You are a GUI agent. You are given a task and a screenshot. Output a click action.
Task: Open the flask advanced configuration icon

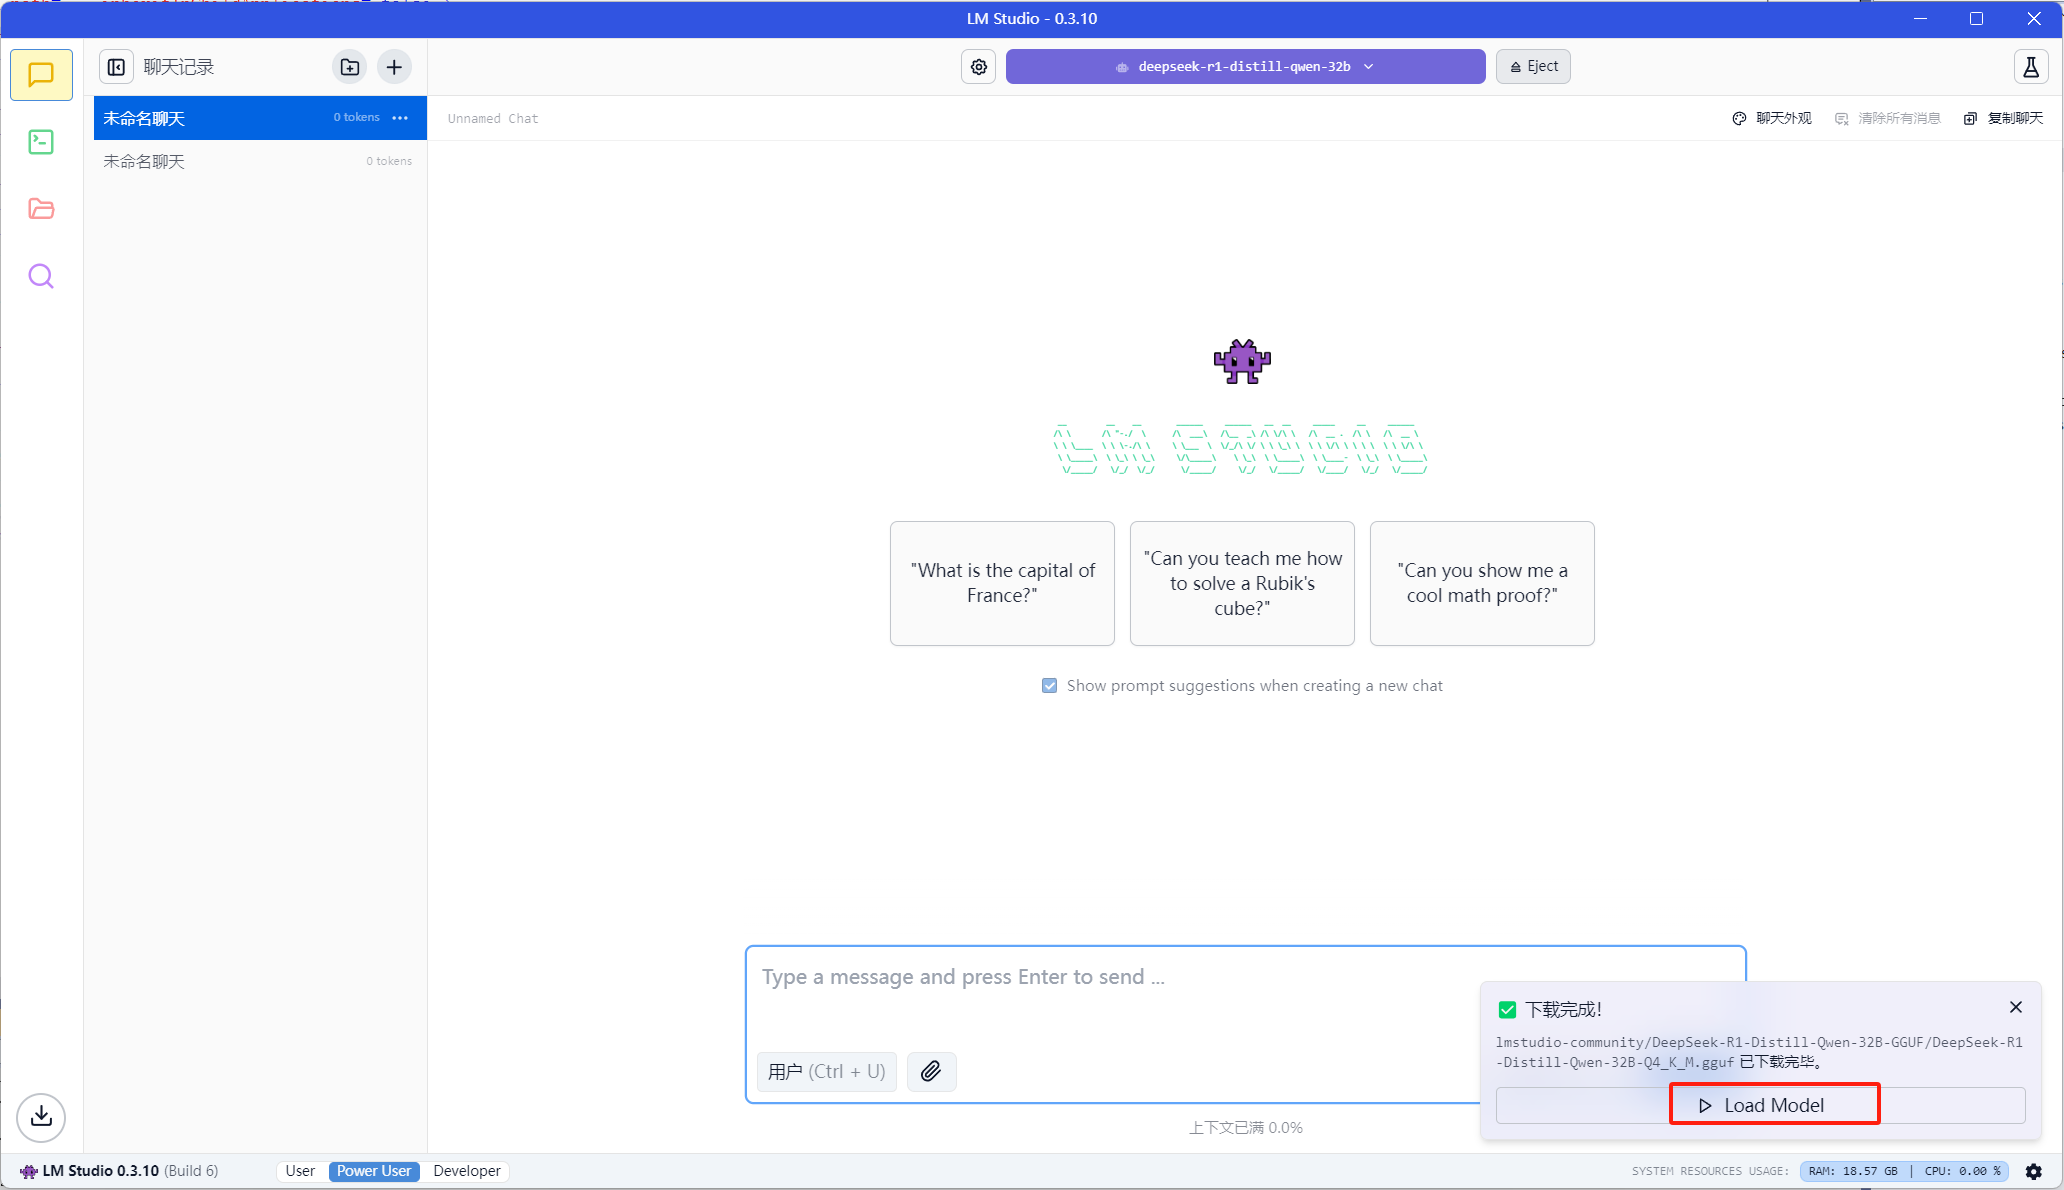click(2031, 67)
